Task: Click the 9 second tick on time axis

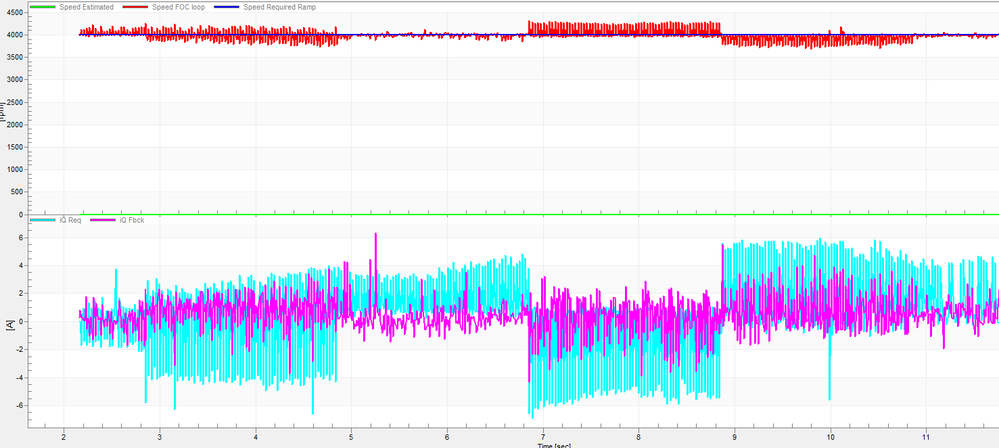Action: 735,437
